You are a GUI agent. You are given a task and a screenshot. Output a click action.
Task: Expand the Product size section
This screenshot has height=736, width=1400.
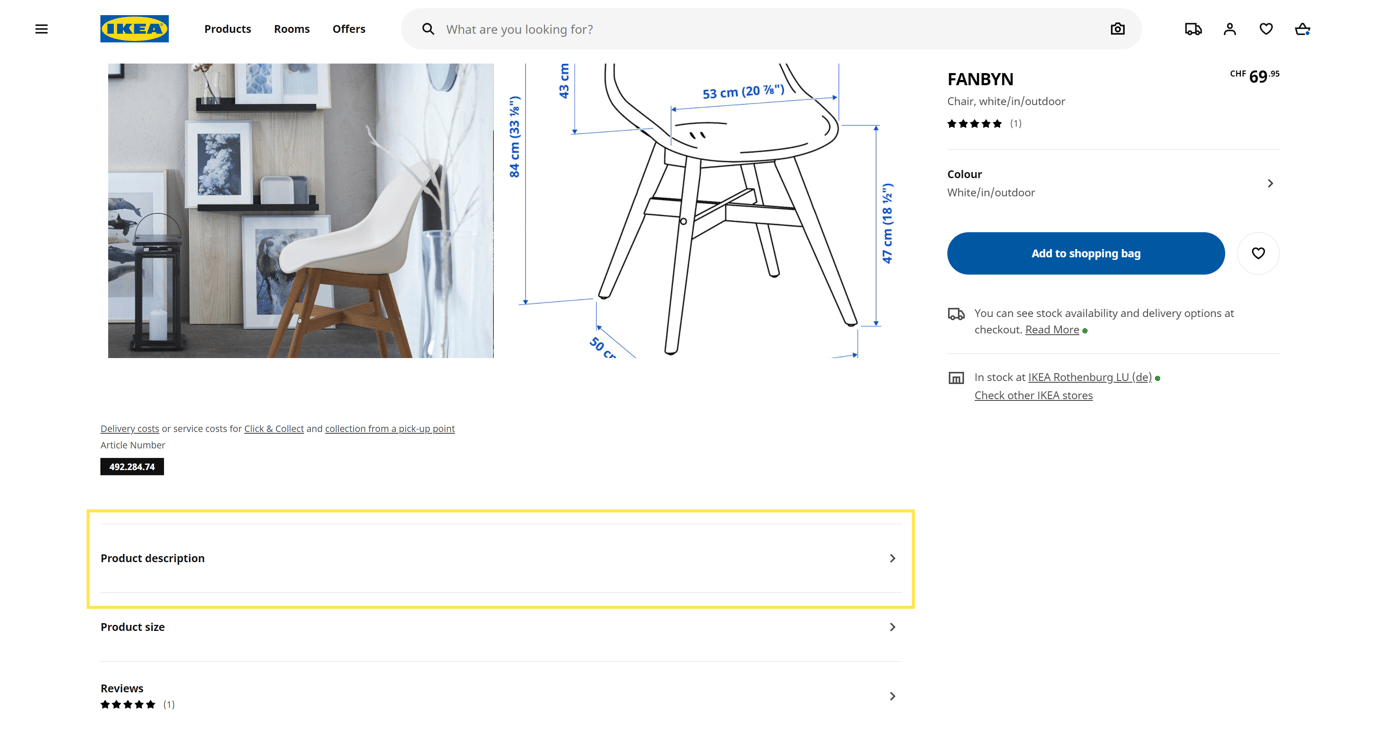pyautogui.click(x=500, y=627)
